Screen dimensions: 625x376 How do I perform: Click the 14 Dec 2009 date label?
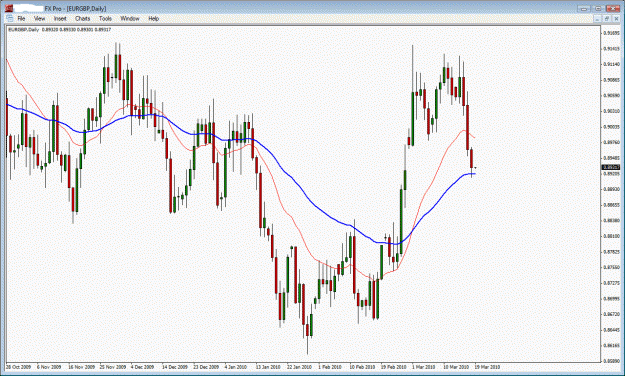(175, 367)
